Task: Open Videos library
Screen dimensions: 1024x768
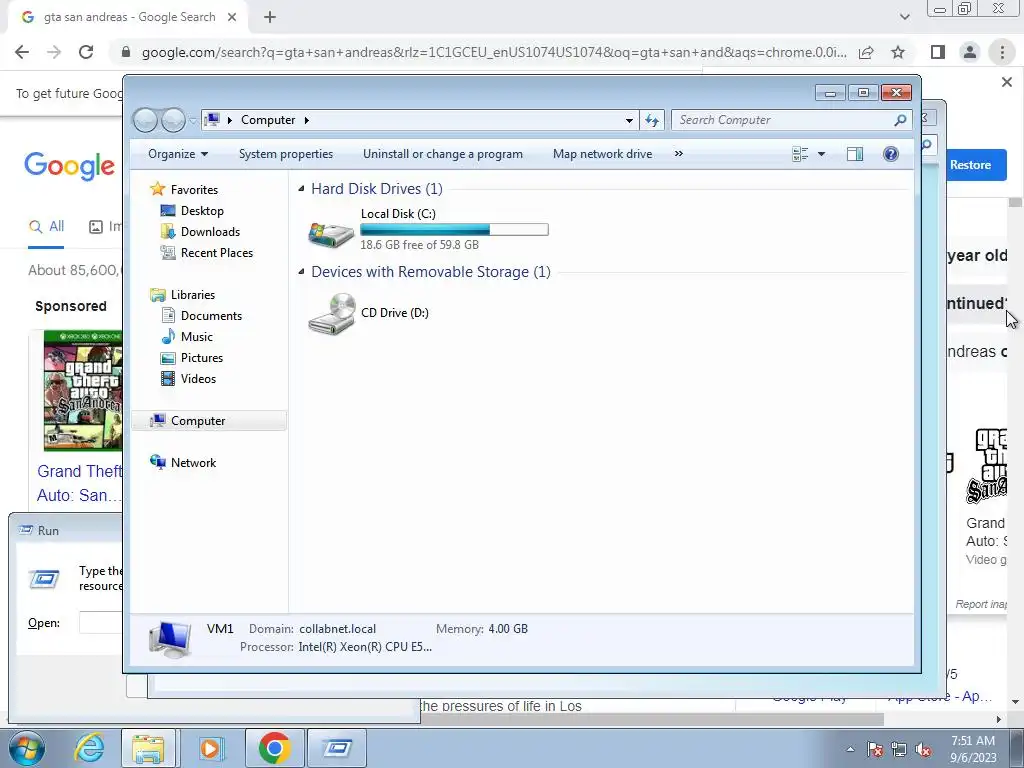Action: (198, 379)
